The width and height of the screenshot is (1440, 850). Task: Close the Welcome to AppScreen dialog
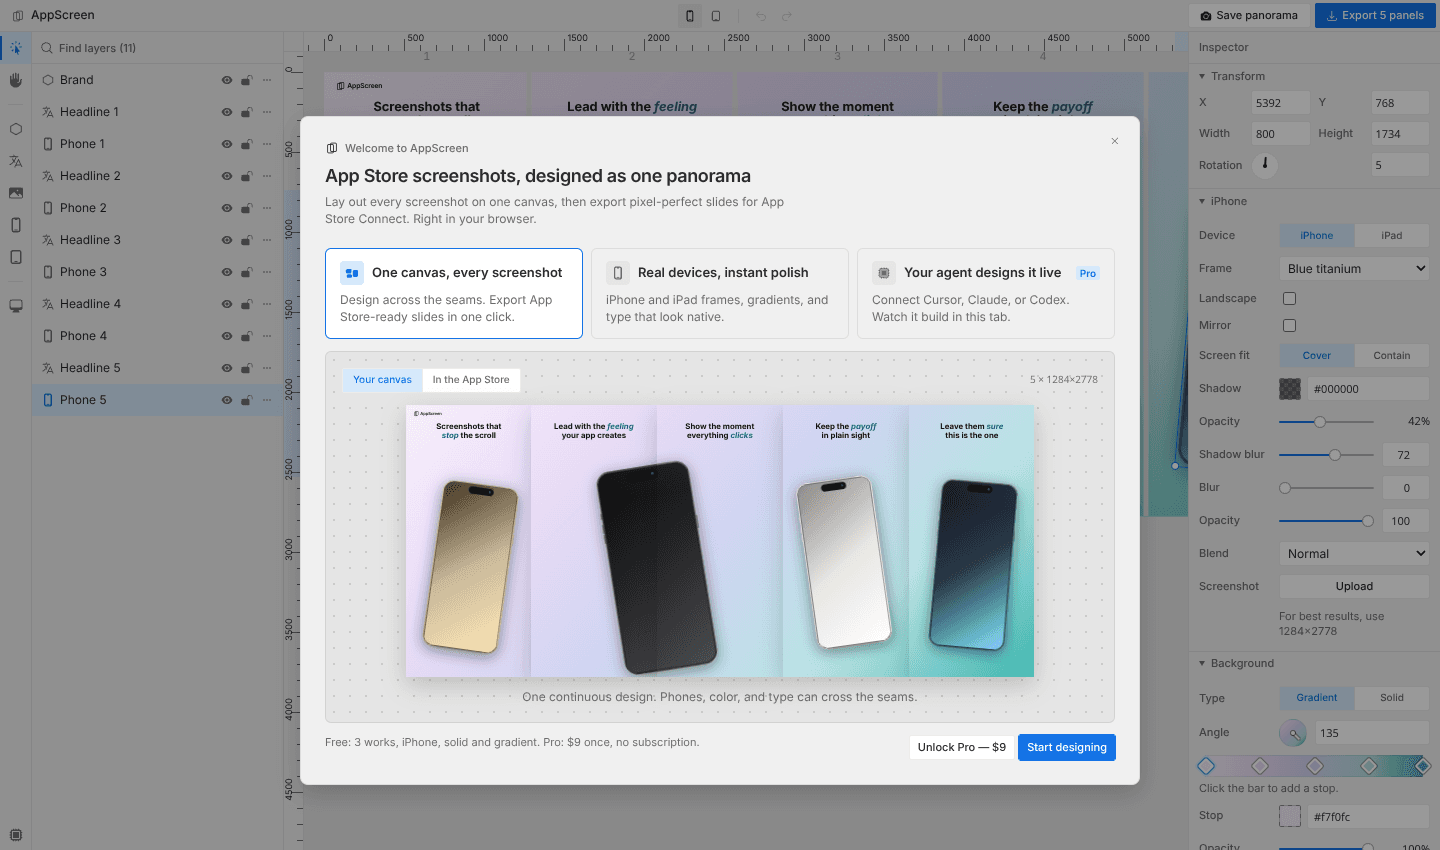tap(1115, 141)
